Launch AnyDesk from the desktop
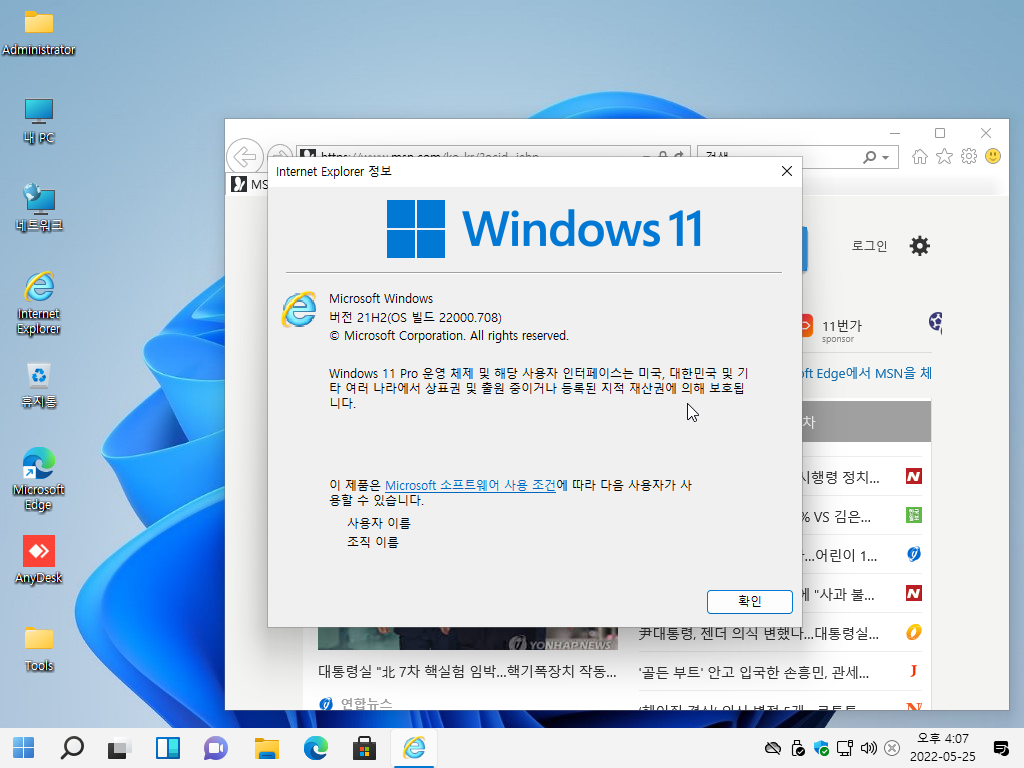This screenshot has height=768, width=1024. [39, 560]
